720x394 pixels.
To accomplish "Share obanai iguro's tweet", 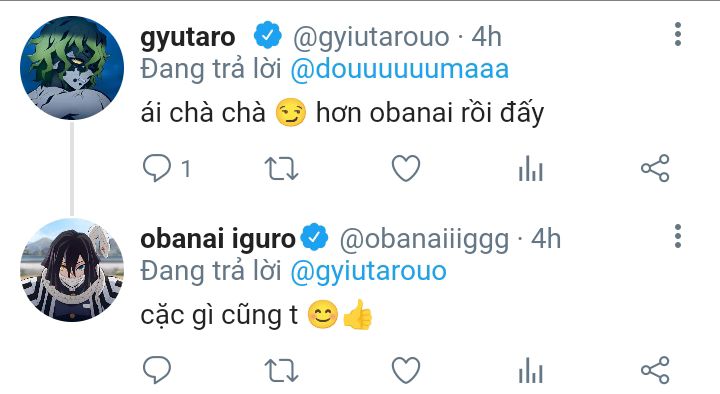I will 655,370.
